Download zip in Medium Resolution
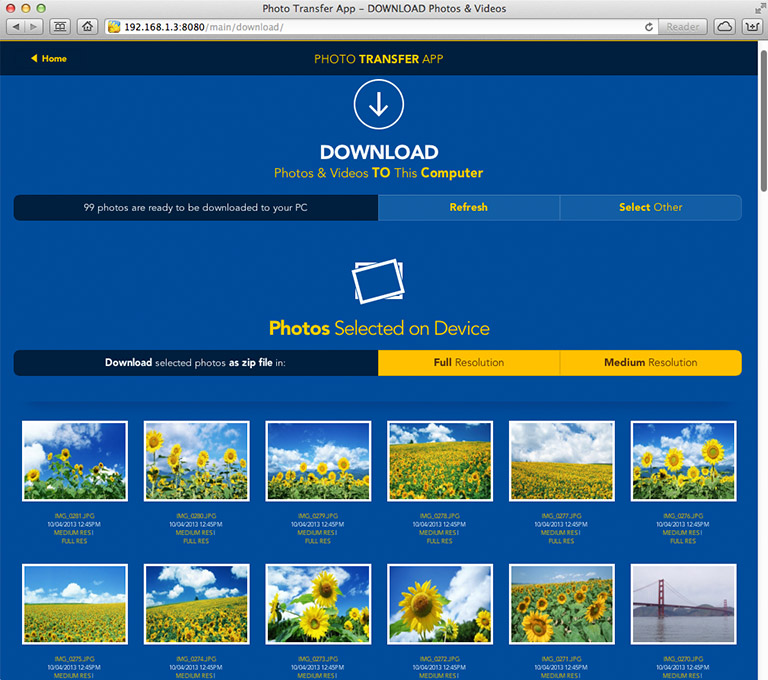 650,362
